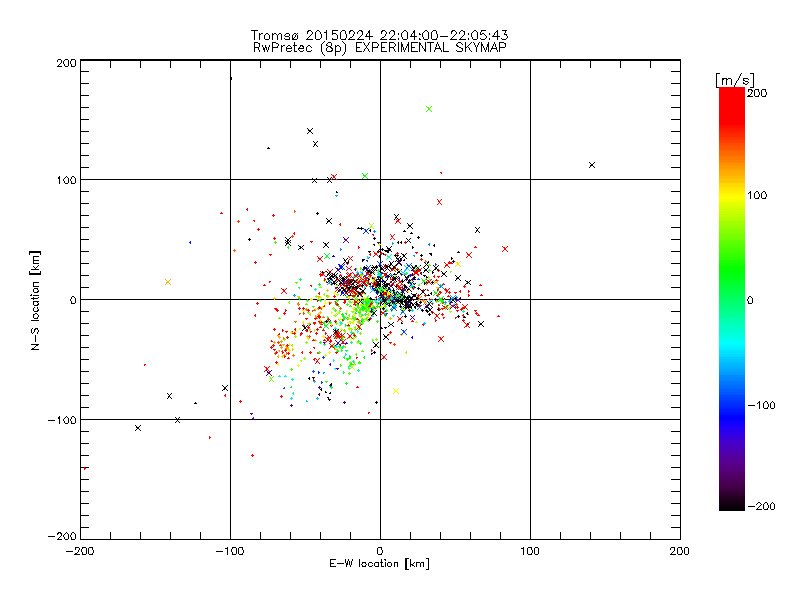Pick the blue band of the colorbar

click(x=732, y=416)
